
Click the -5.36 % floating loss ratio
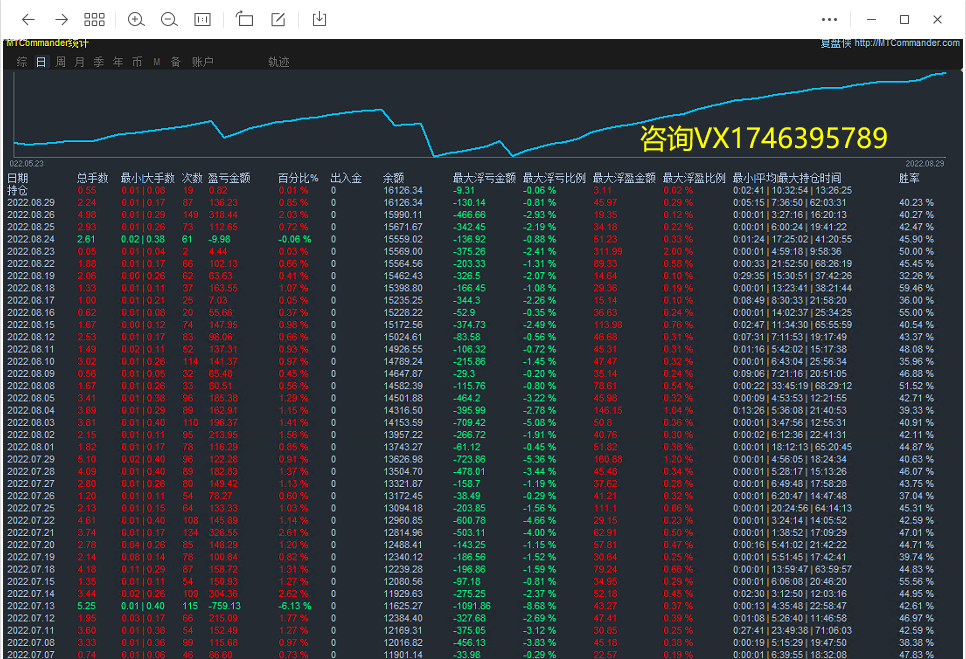(540, 459)
